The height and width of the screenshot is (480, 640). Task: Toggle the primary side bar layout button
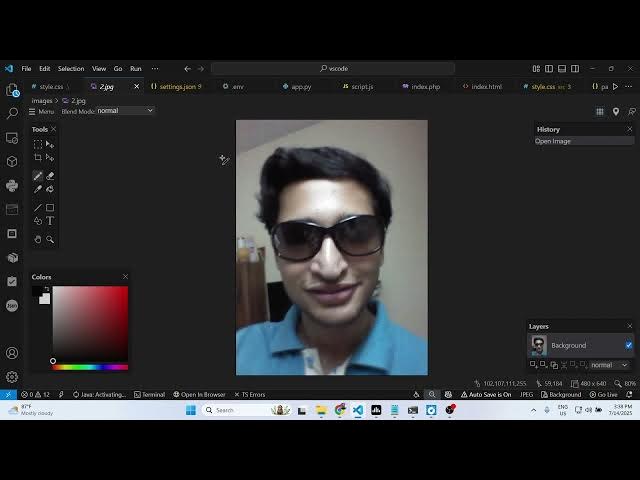(x=549, y=69)
